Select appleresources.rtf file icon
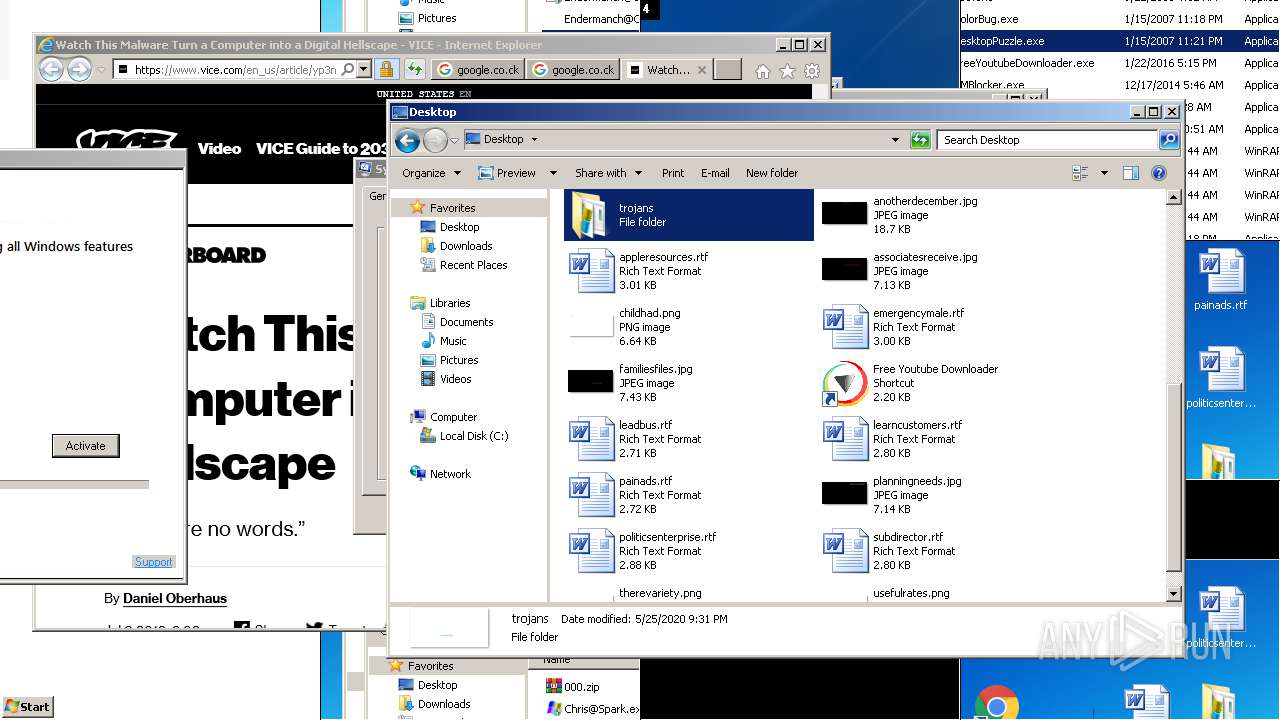Image resolution: width=1280 pixels, height=720 pixels. 591,271
